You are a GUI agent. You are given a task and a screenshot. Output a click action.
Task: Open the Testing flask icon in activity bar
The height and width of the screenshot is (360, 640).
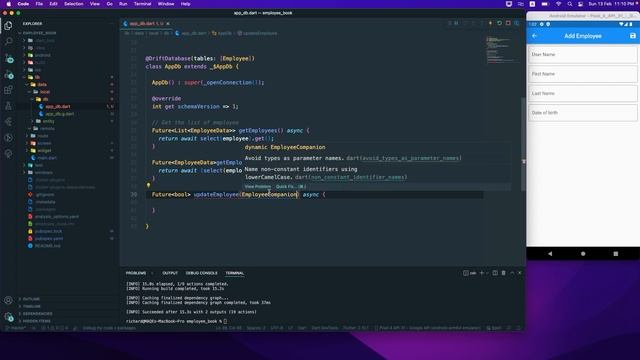[8, 106]
